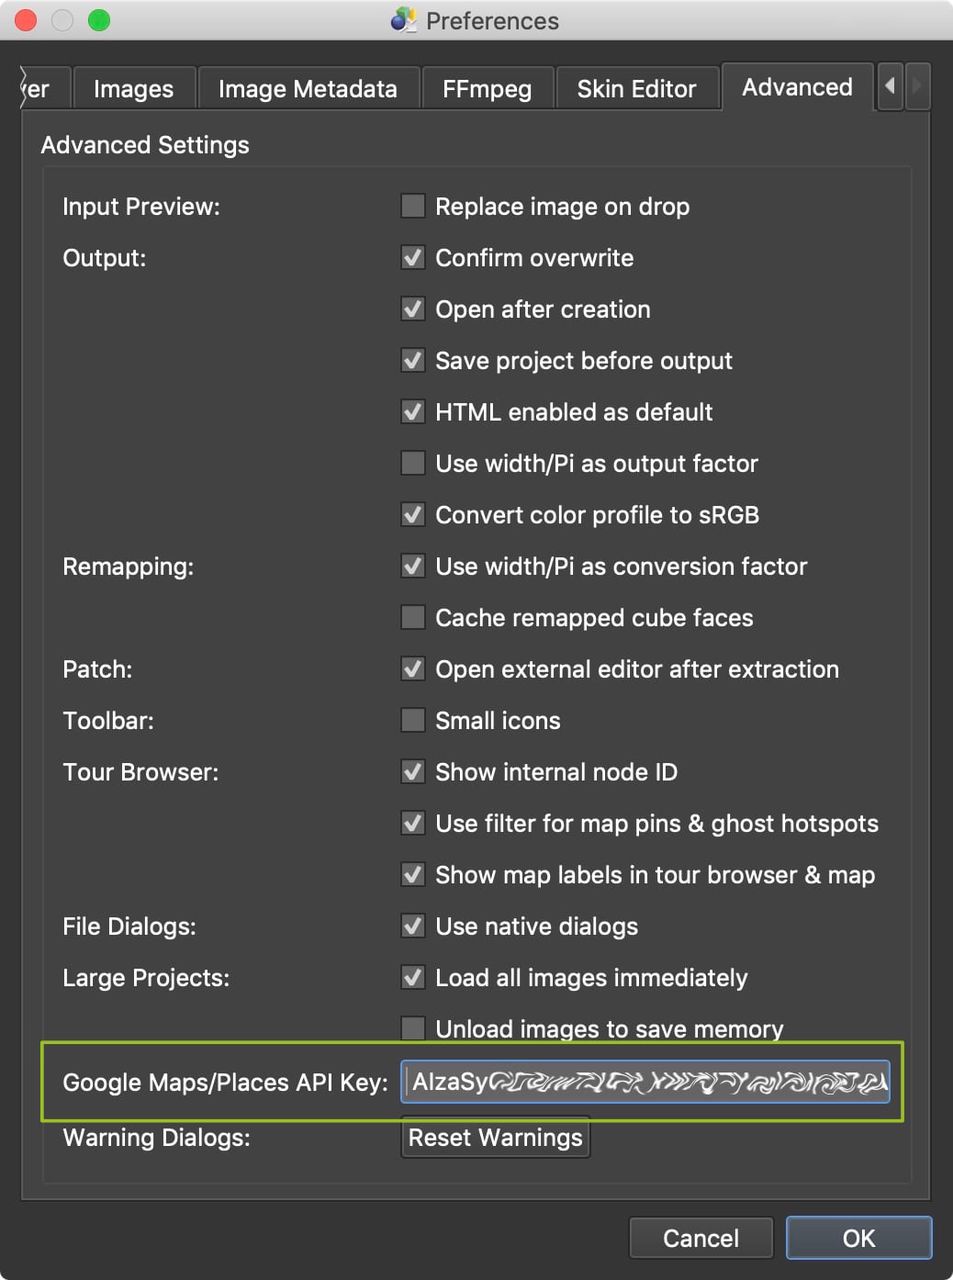Disable Show internal node ID

(x=412, y=771)
